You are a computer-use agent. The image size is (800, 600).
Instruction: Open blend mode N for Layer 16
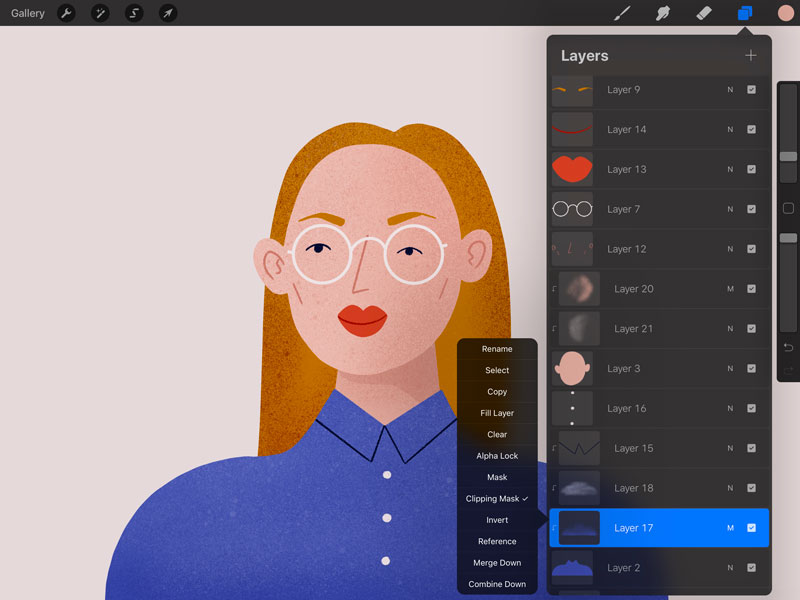tap(730, 408)
